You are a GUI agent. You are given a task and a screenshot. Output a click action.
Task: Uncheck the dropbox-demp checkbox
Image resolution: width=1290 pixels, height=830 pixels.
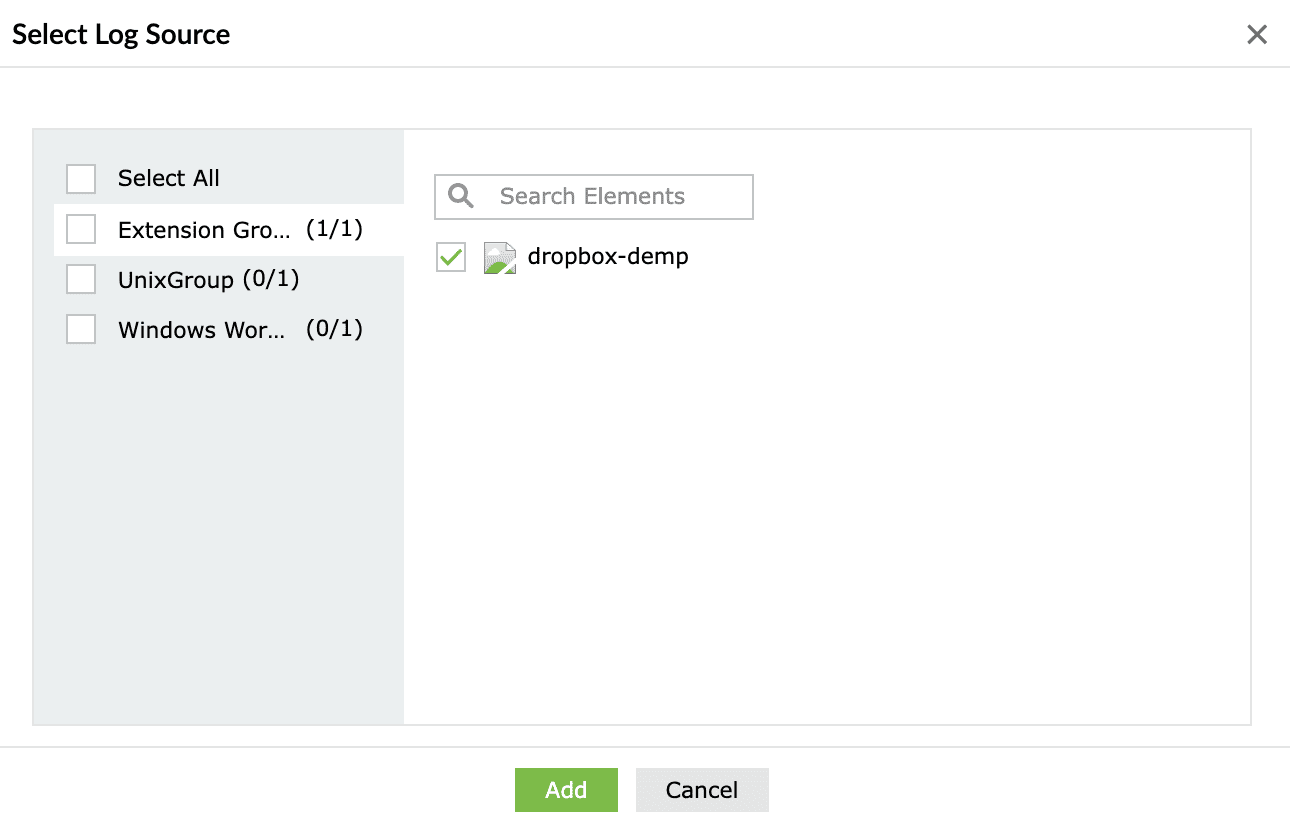[451, 258]
